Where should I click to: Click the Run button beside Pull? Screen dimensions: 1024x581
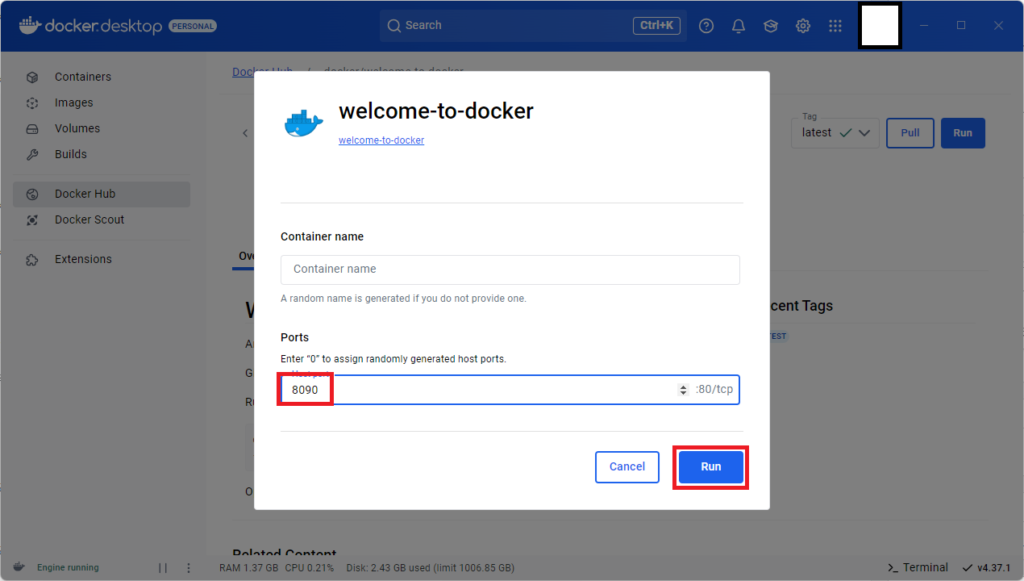click(963, 133)
